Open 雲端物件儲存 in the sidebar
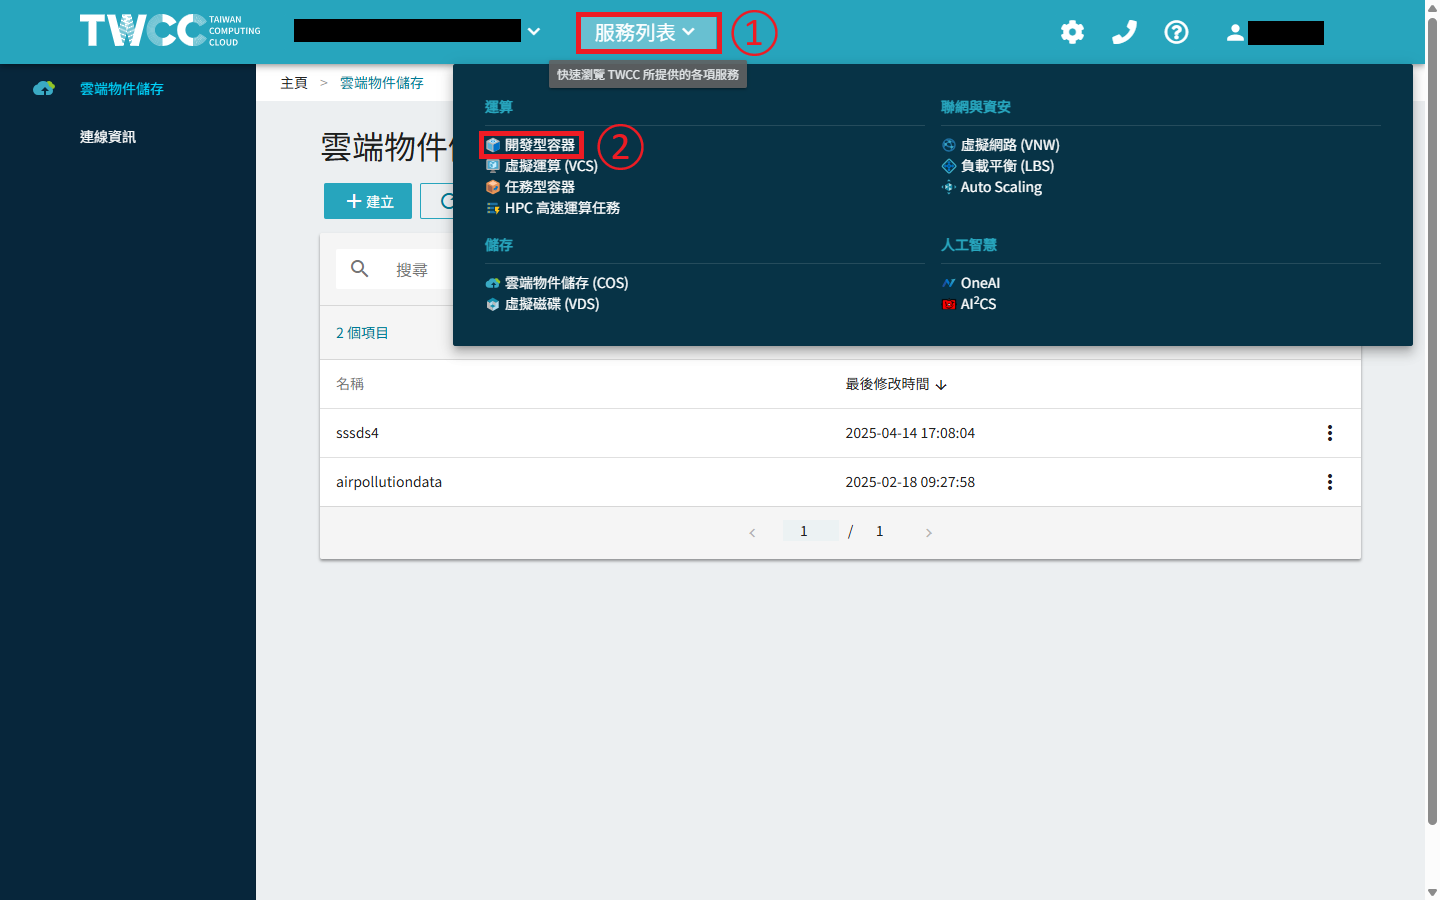This screenshot has width=1440, height=900. click(x=122, y=89)
